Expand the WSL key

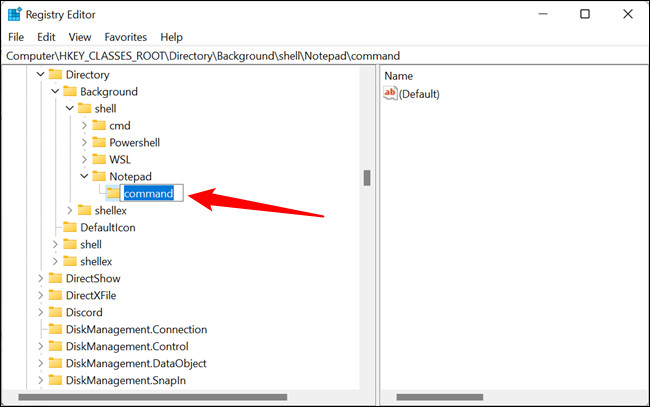coord(84,160)
